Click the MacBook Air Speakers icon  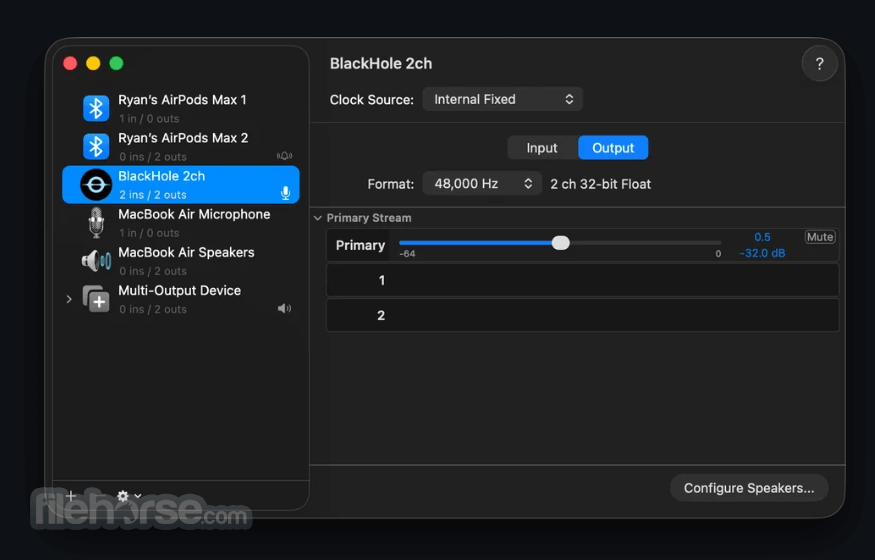(96, 260)
